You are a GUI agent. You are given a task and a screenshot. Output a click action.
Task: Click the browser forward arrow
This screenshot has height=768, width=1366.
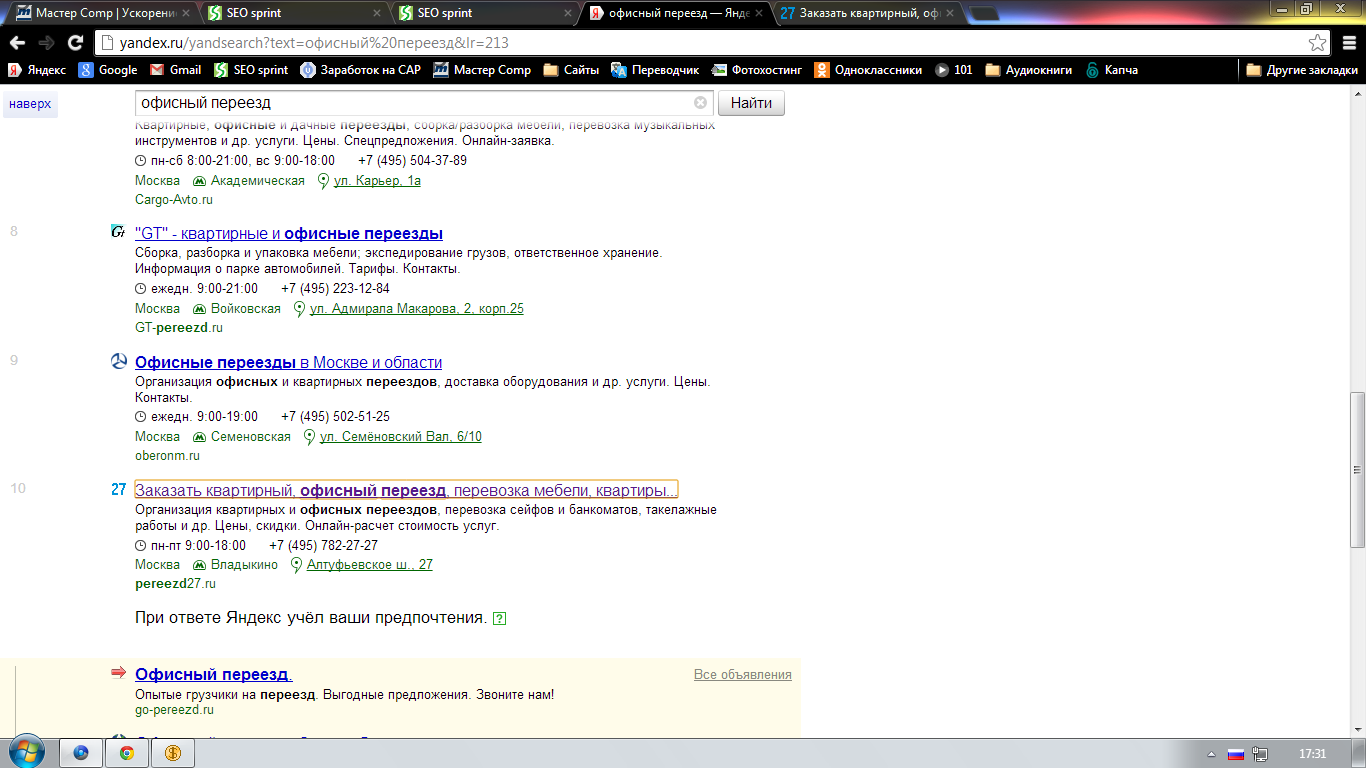(46, 43)
